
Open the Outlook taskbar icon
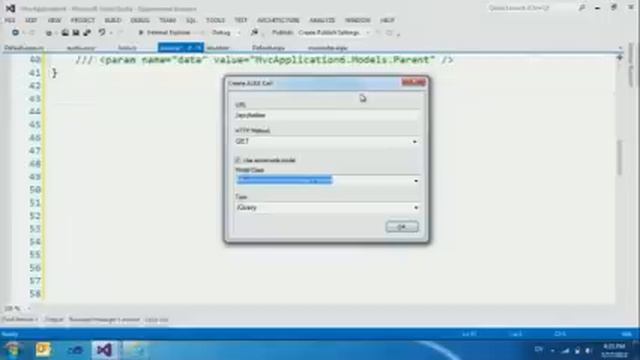(x=43, y=350)
